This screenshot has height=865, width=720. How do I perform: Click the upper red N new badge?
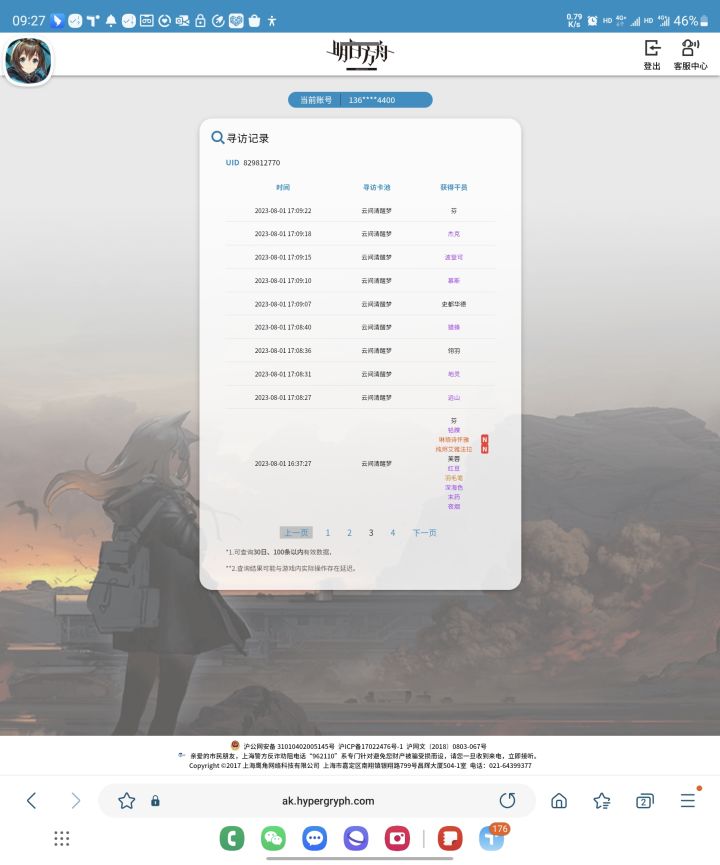[484, 440]
